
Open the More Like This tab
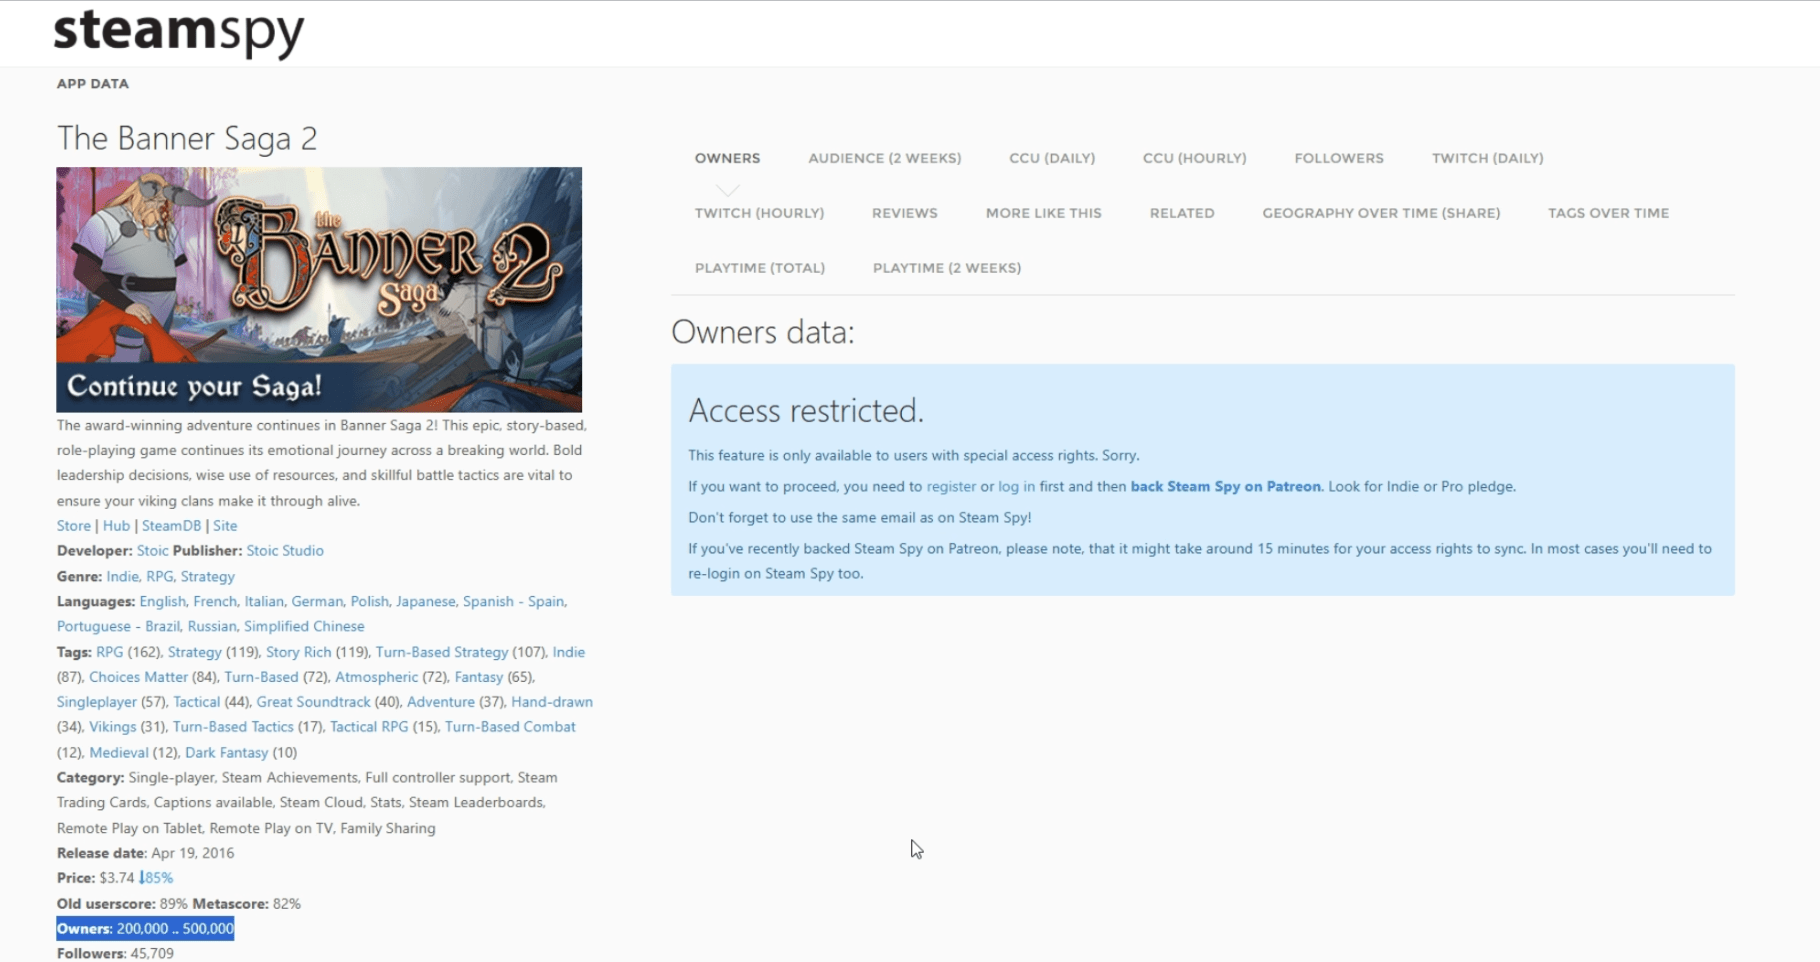(1043, 213)
